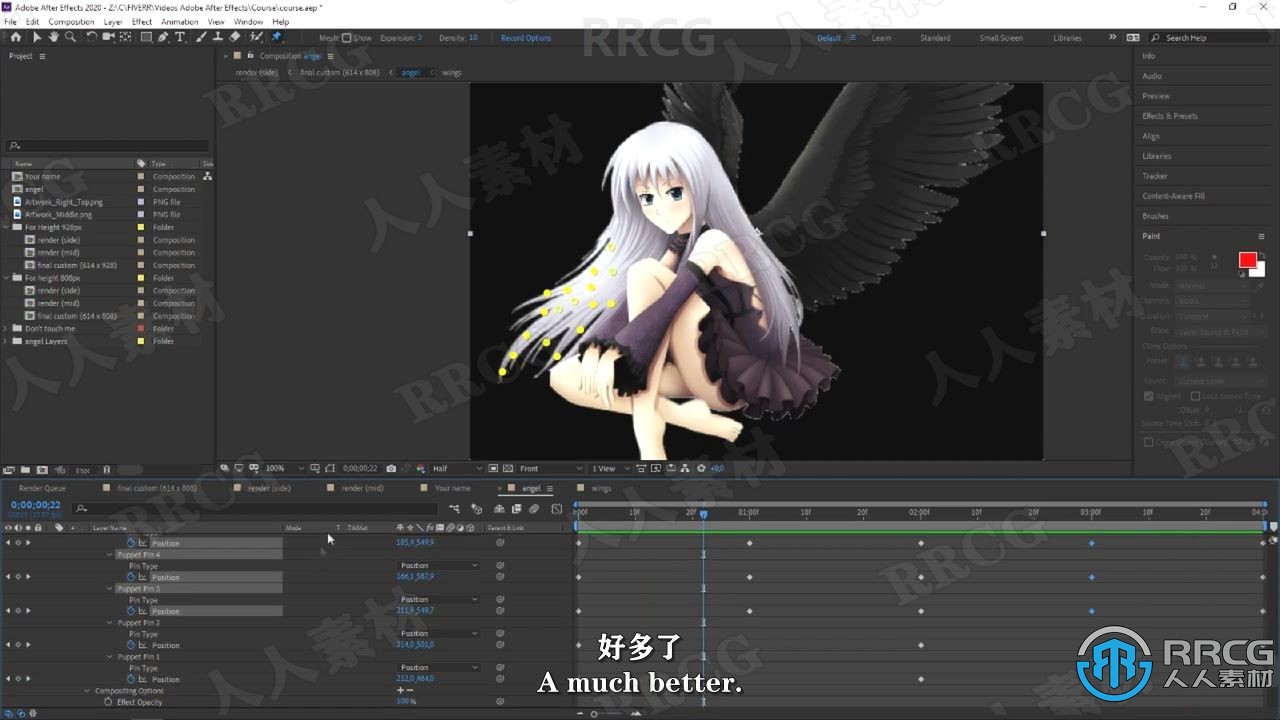Open the Animation menu
Viewport: 1280px width, 720px height.
point(180,21)
